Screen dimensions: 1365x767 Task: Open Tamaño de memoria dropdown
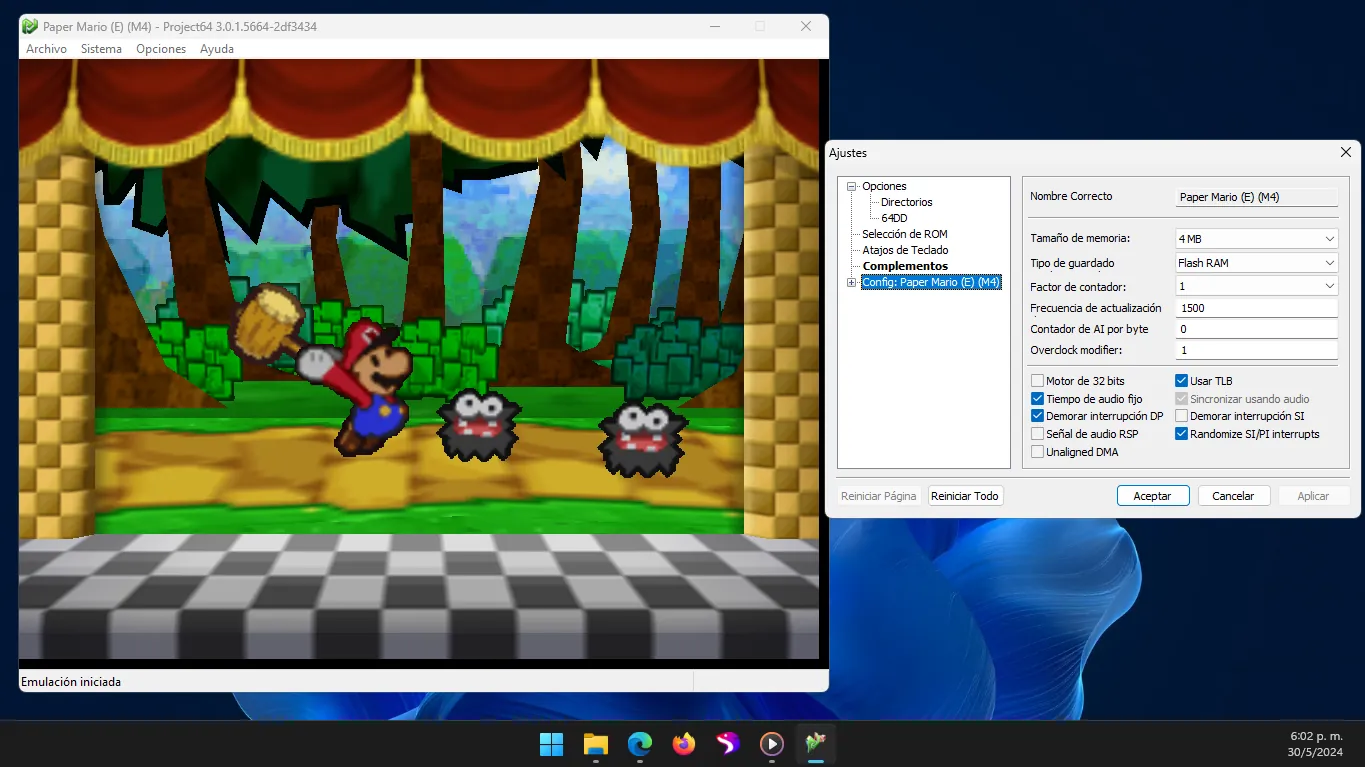tap(1256, 239)
